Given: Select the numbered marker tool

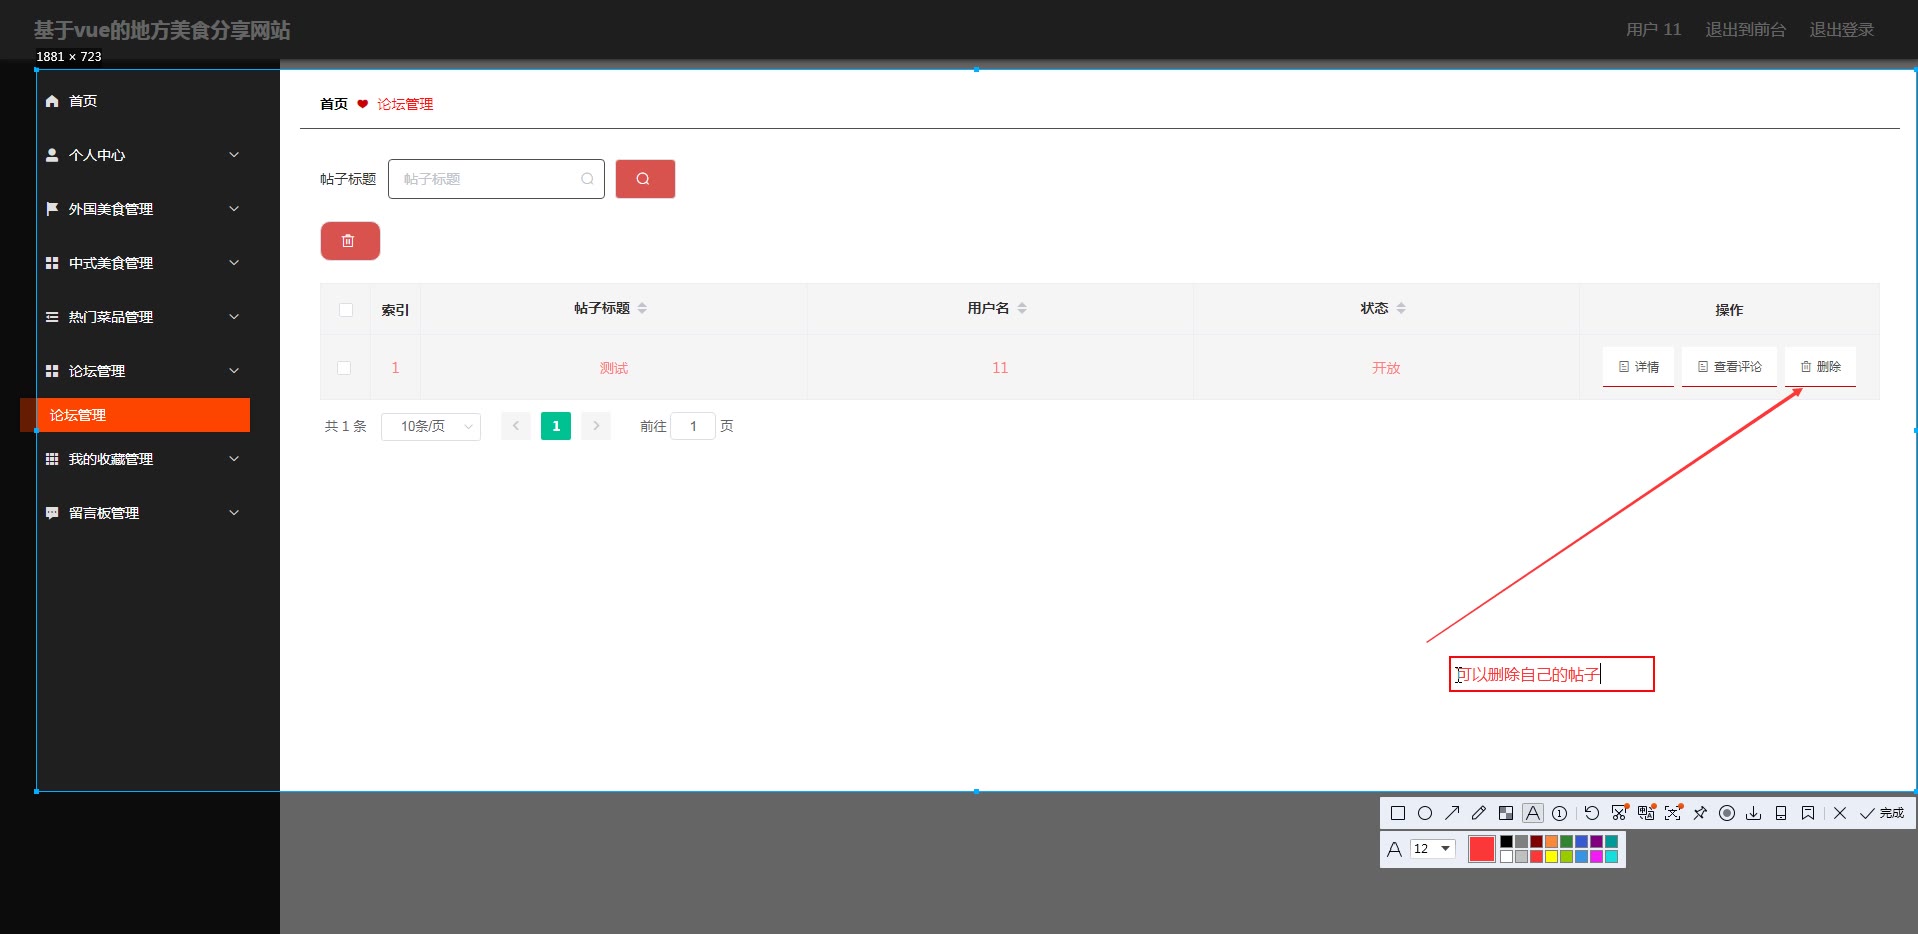Looking at the screenshot, I should coord(1559,813).
